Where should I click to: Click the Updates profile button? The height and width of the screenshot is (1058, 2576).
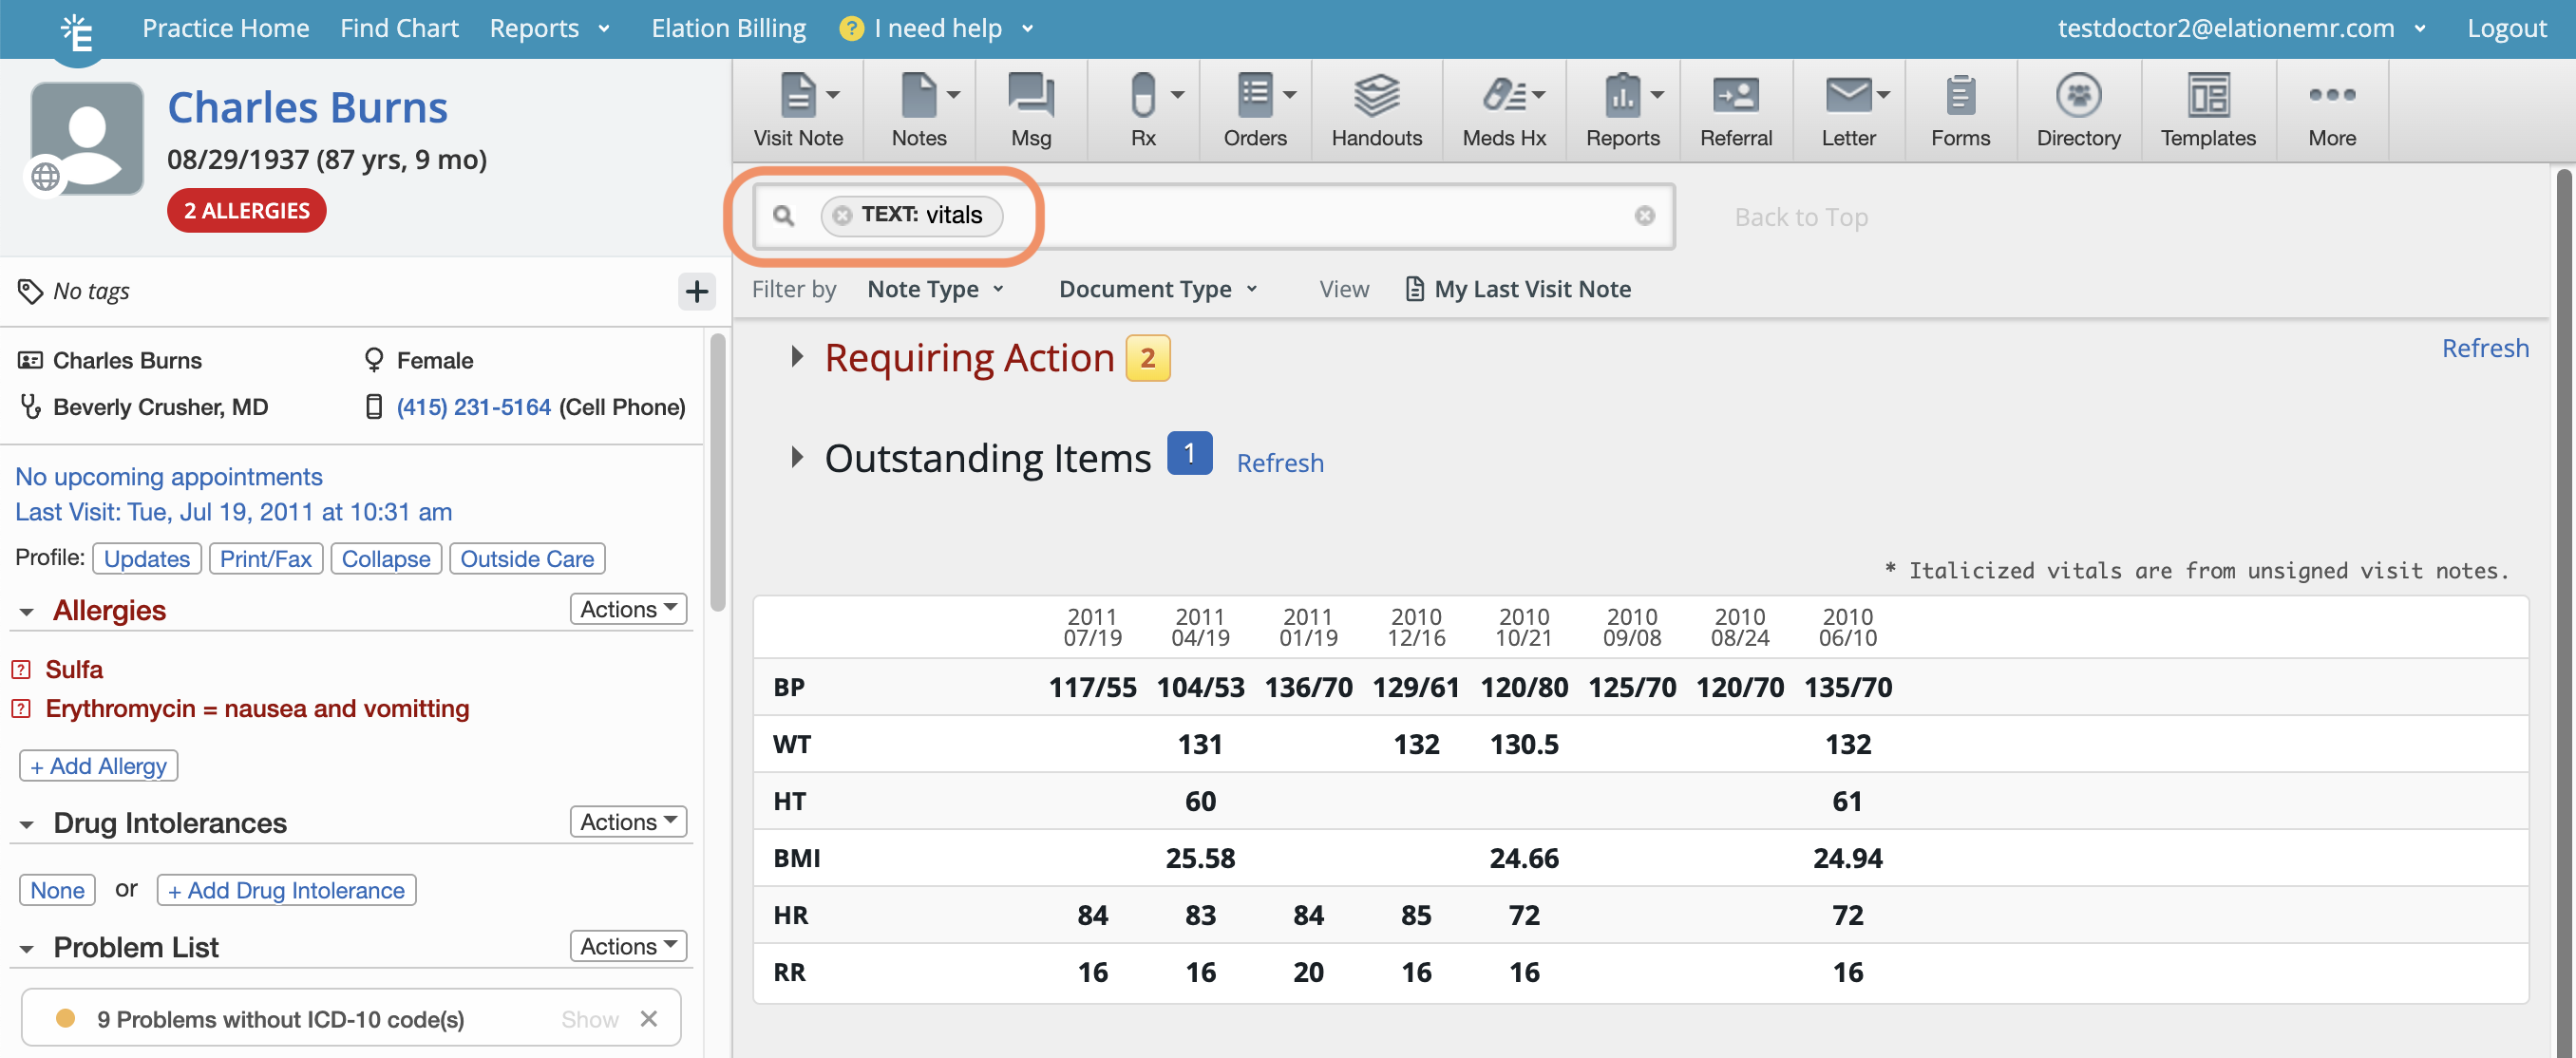(x=146, y=559)
